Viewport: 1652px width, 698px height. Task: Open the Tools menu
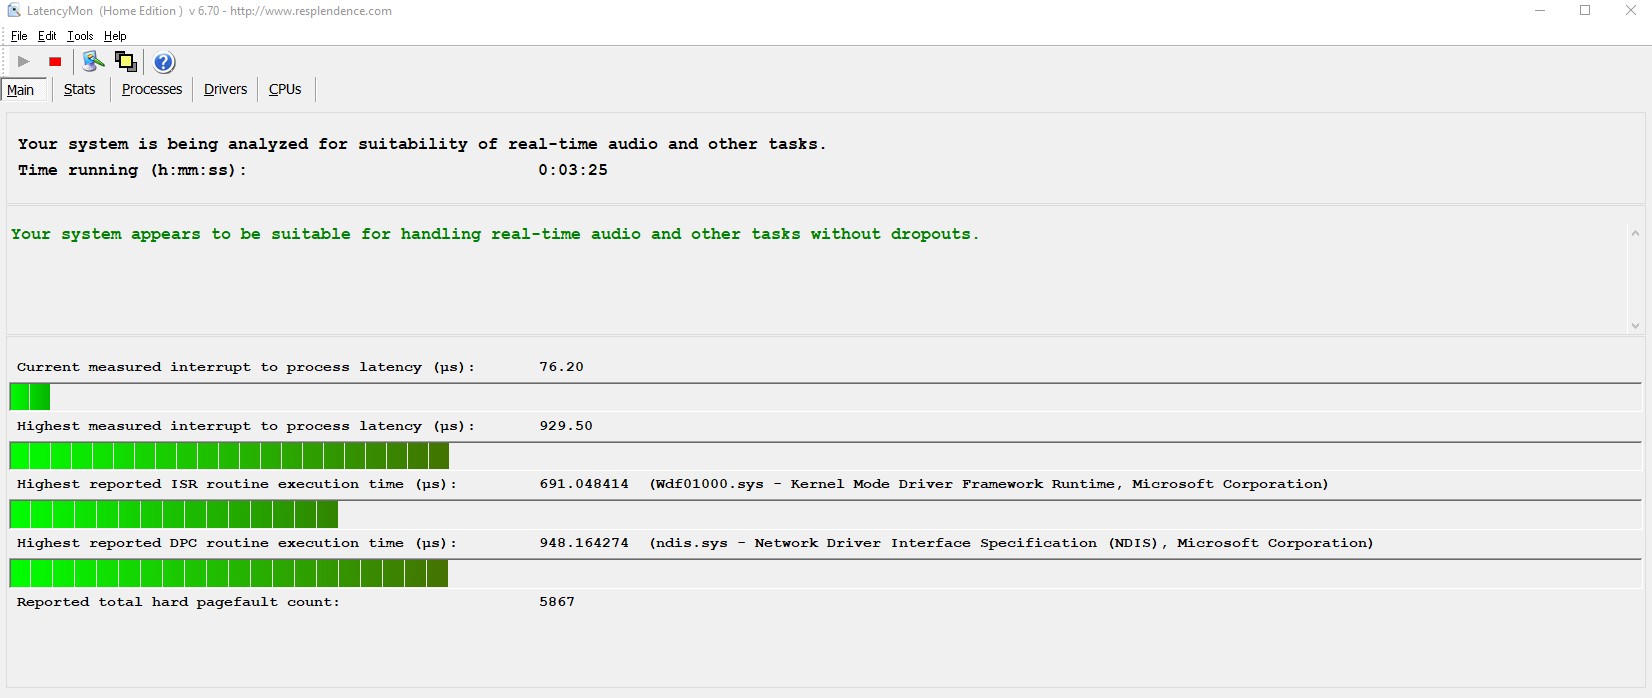(x=80, y=36)
